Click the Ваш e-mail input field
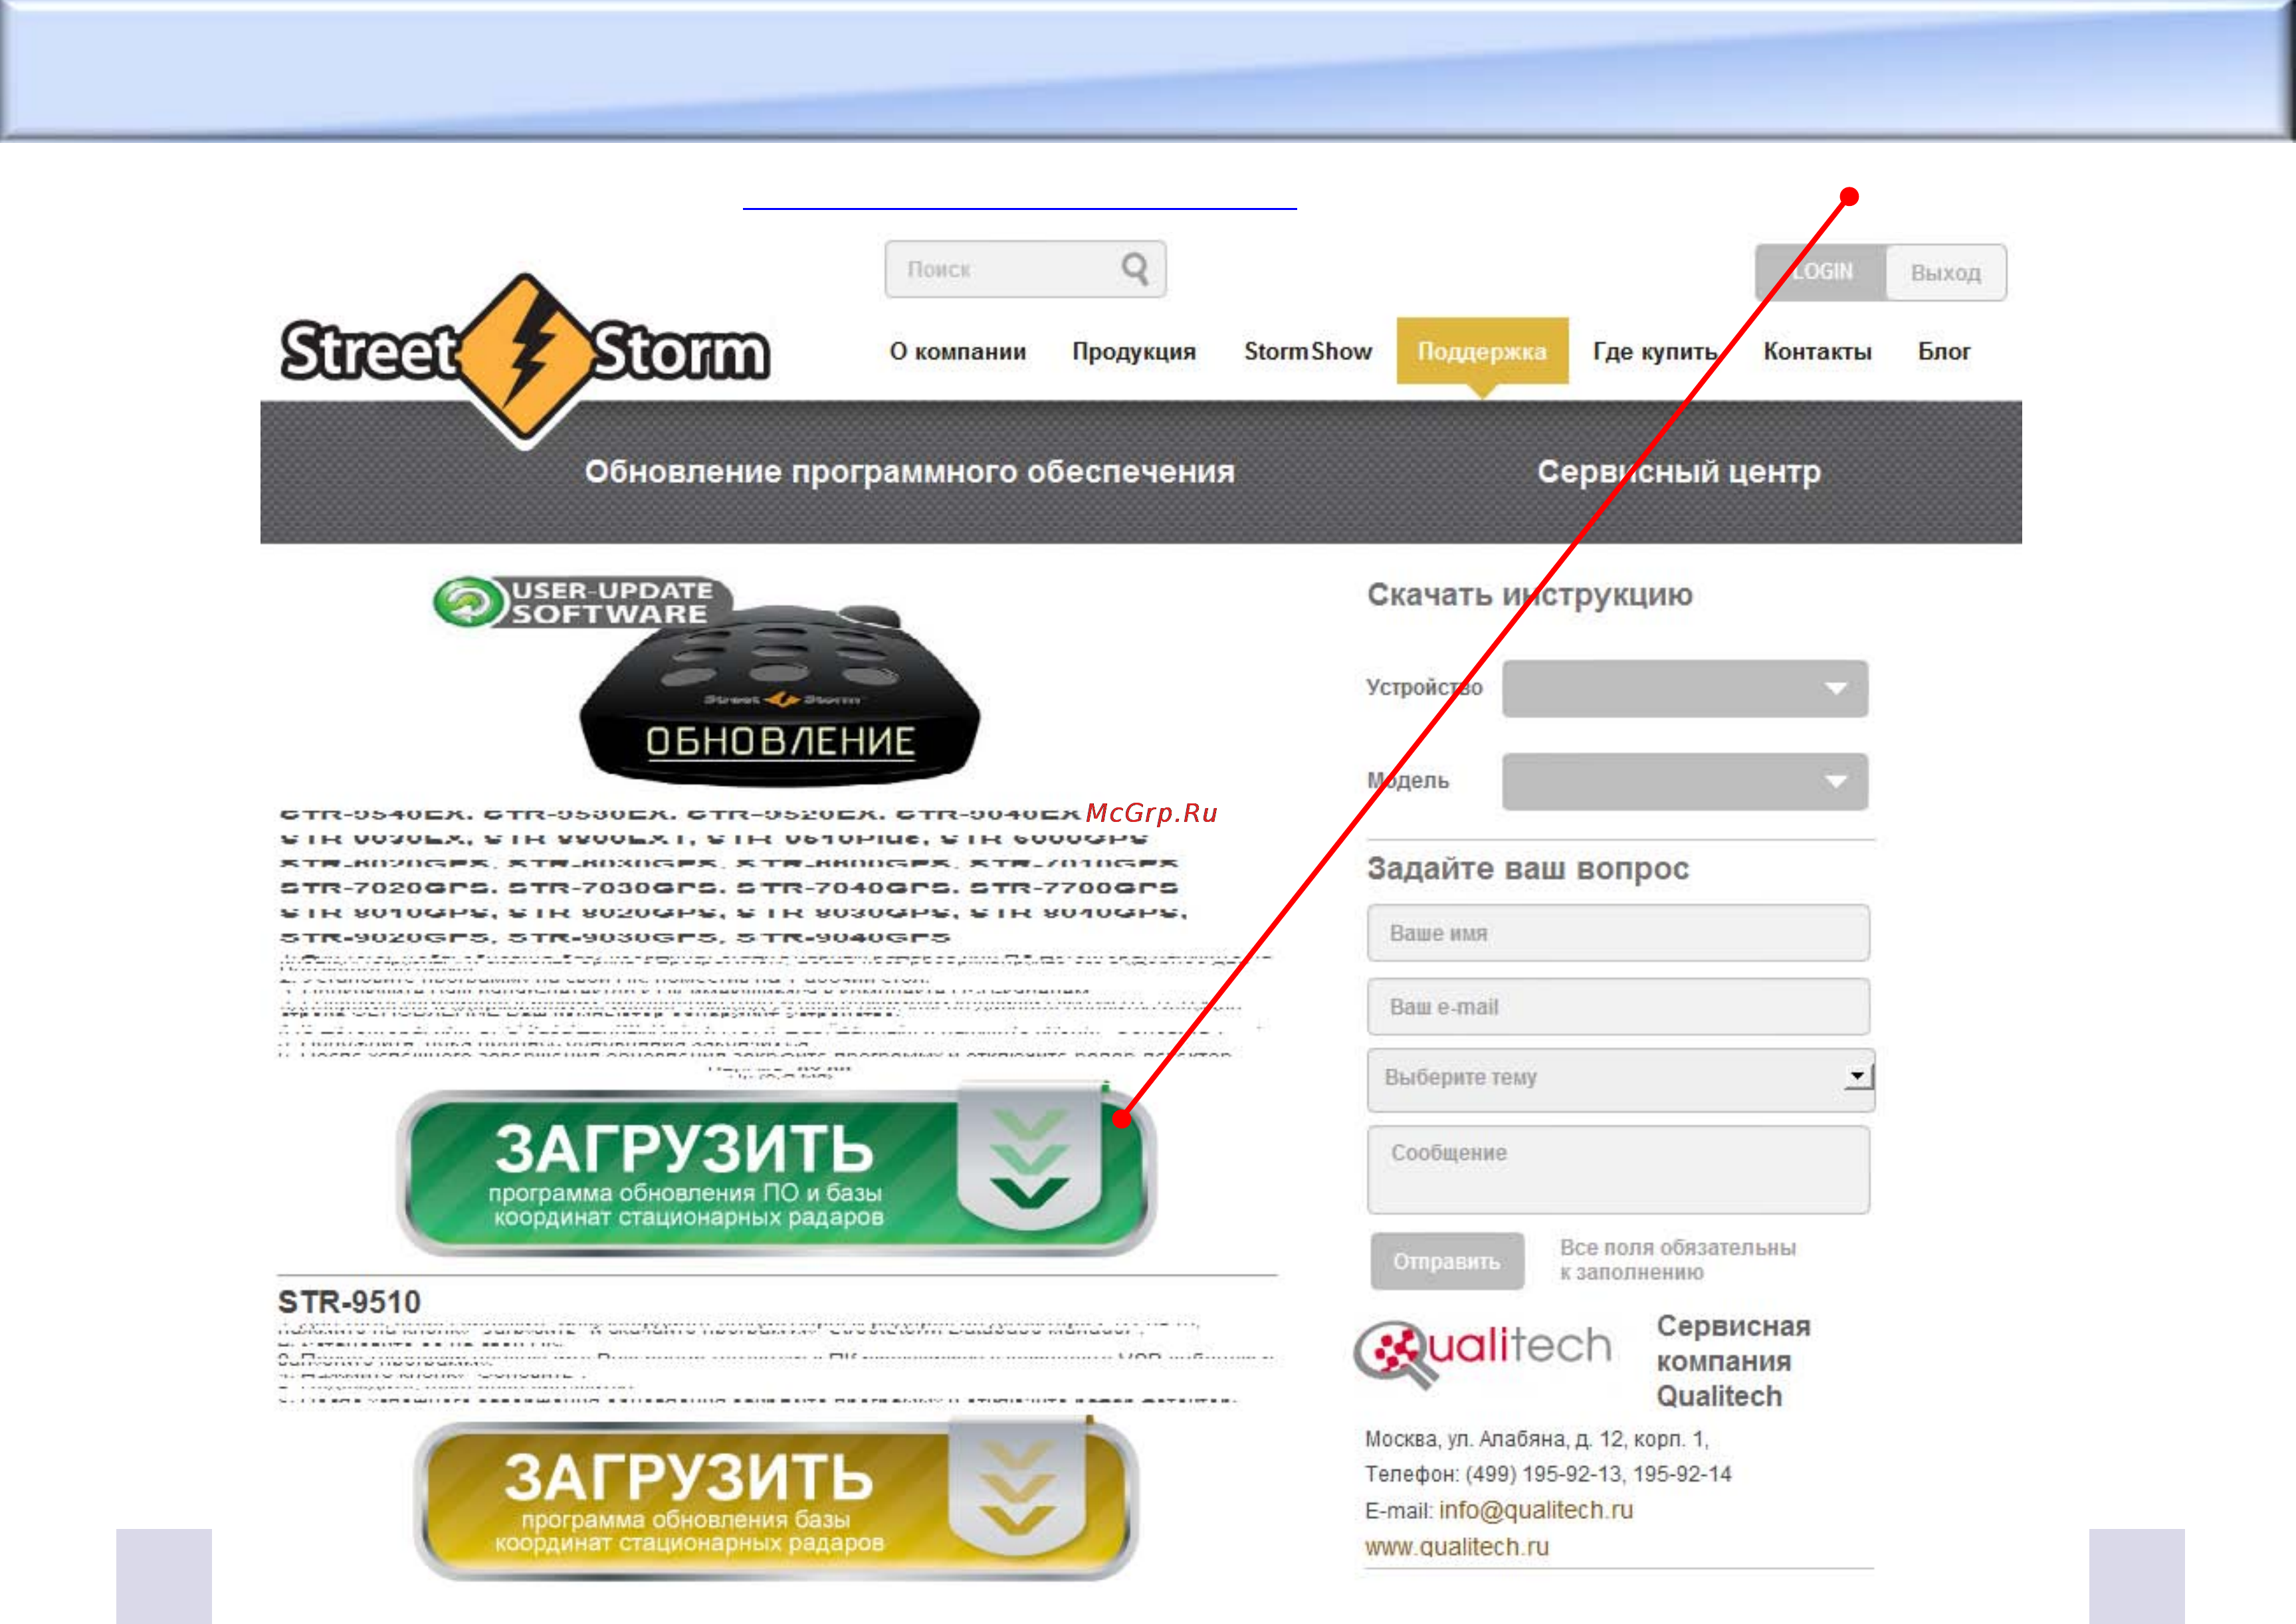The image size is (2296, 1624). [1619, 1006]
